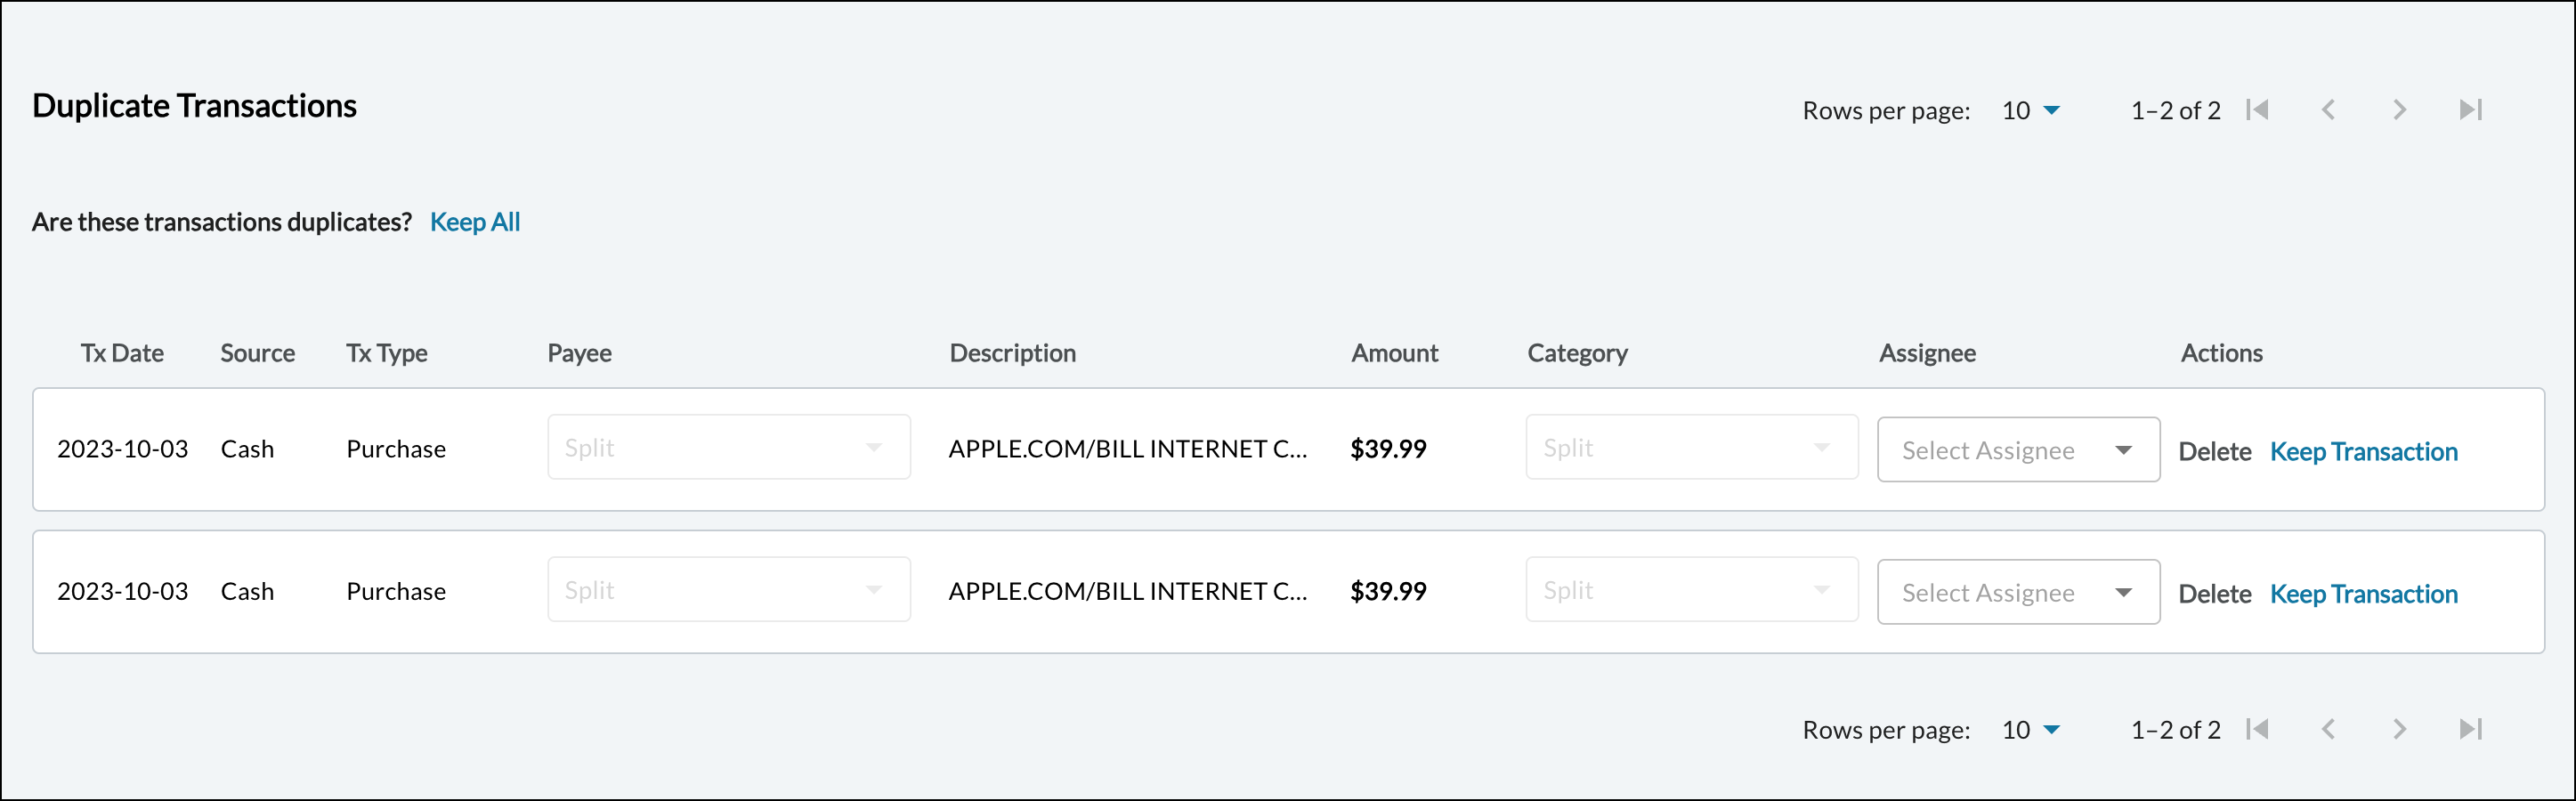
Task: Open Select Assignee dropdown in second row
Action: 2018,592
